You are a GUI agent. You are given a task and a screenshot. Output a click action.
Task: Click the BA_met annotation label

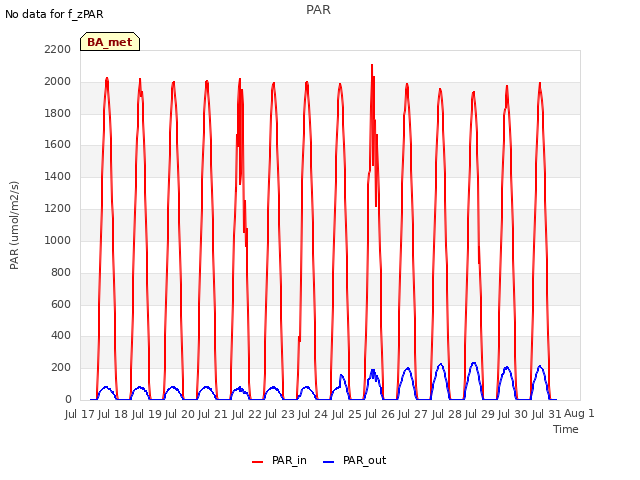(x=110, y=42)
